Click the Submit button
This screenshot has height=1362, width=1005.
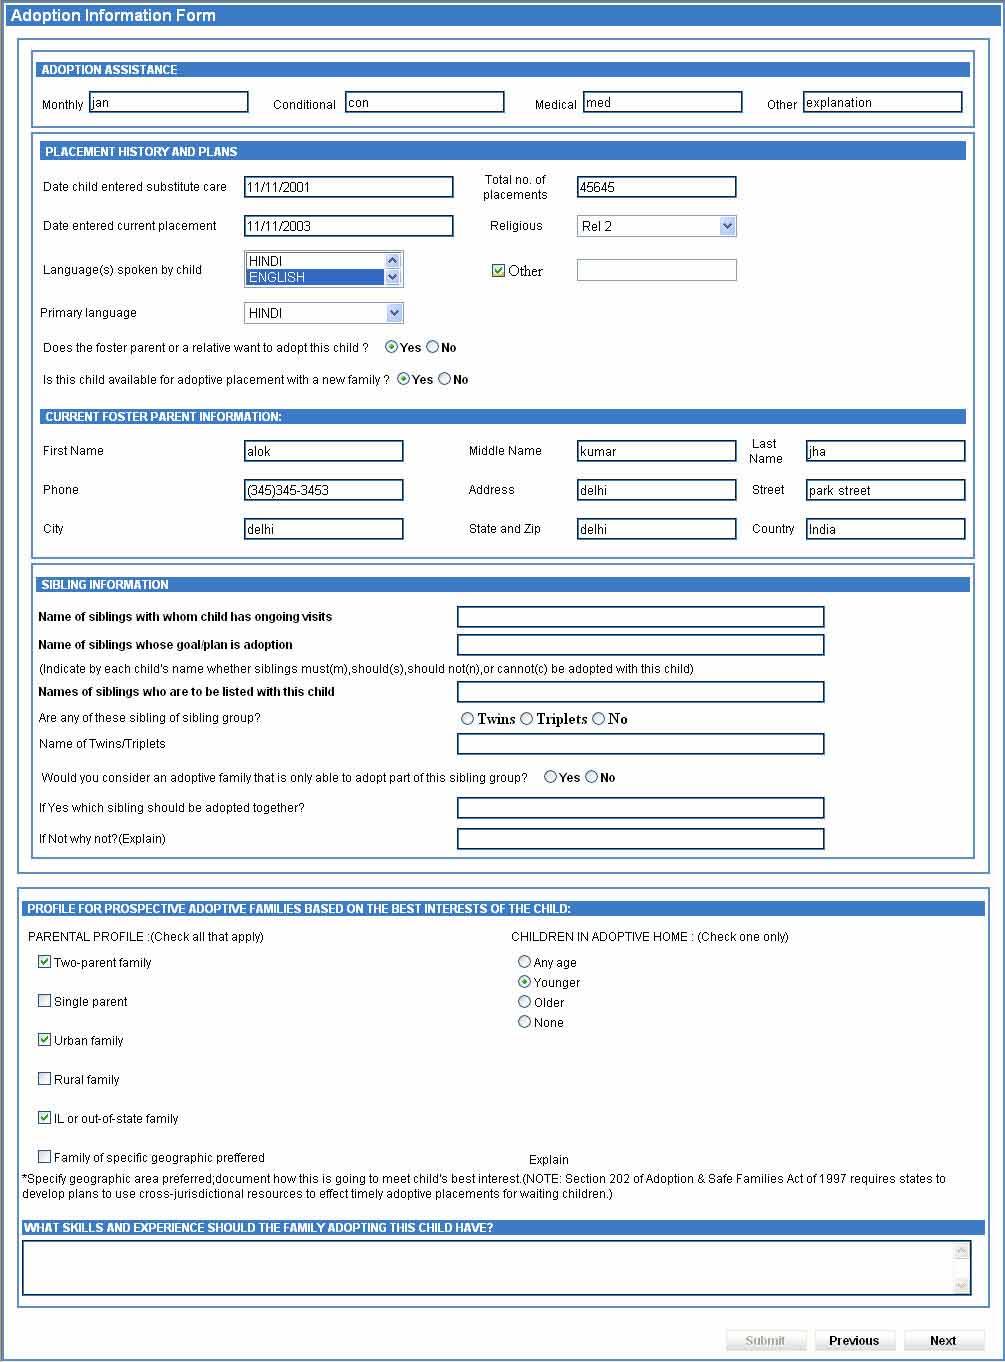(x=765, y=1341)
